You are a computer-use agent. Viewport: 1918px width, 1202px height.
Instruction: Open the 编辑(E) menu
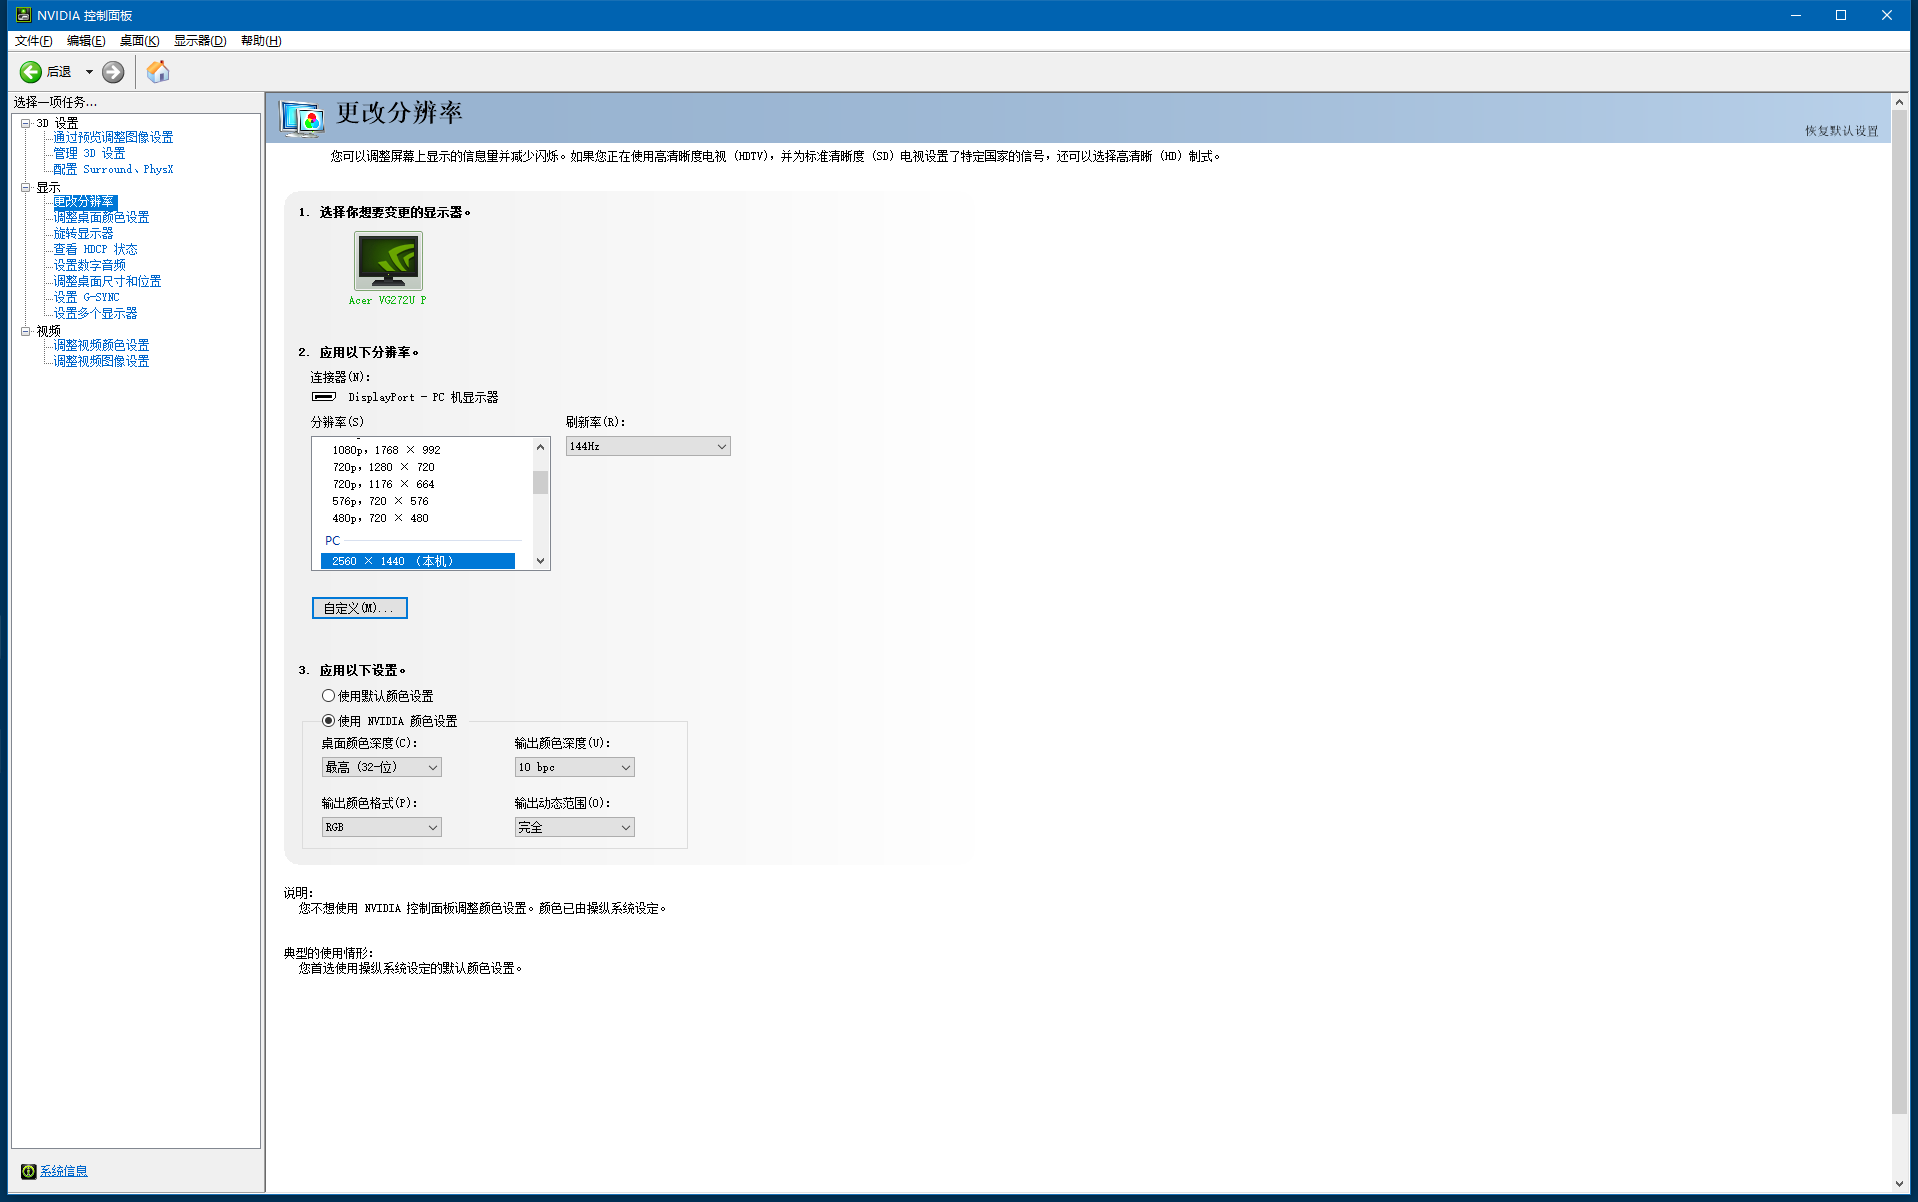86,41
